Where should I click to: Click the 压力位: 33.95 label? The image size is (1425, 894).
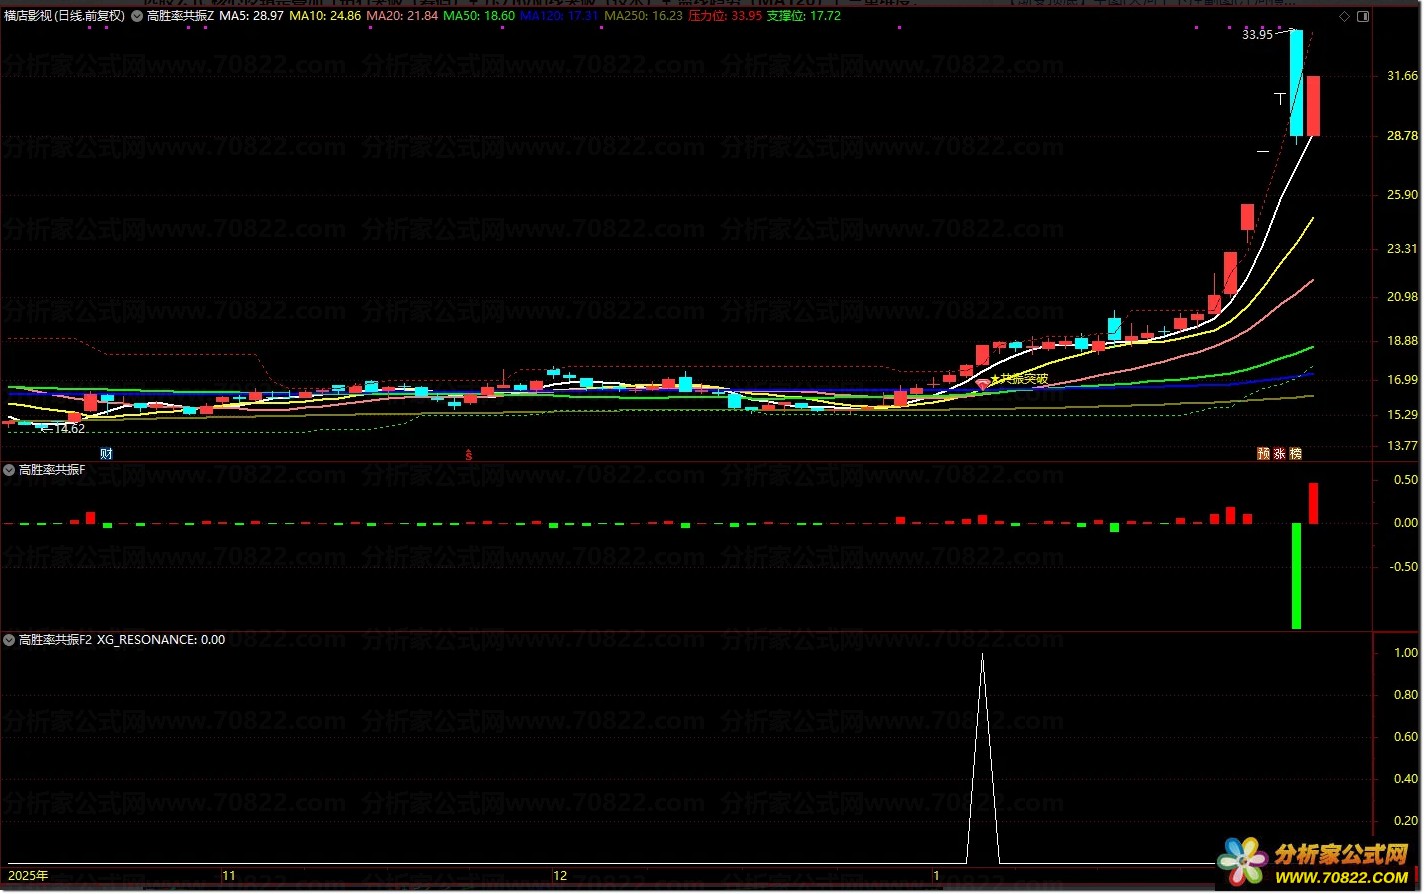click(x=725, y=16)
